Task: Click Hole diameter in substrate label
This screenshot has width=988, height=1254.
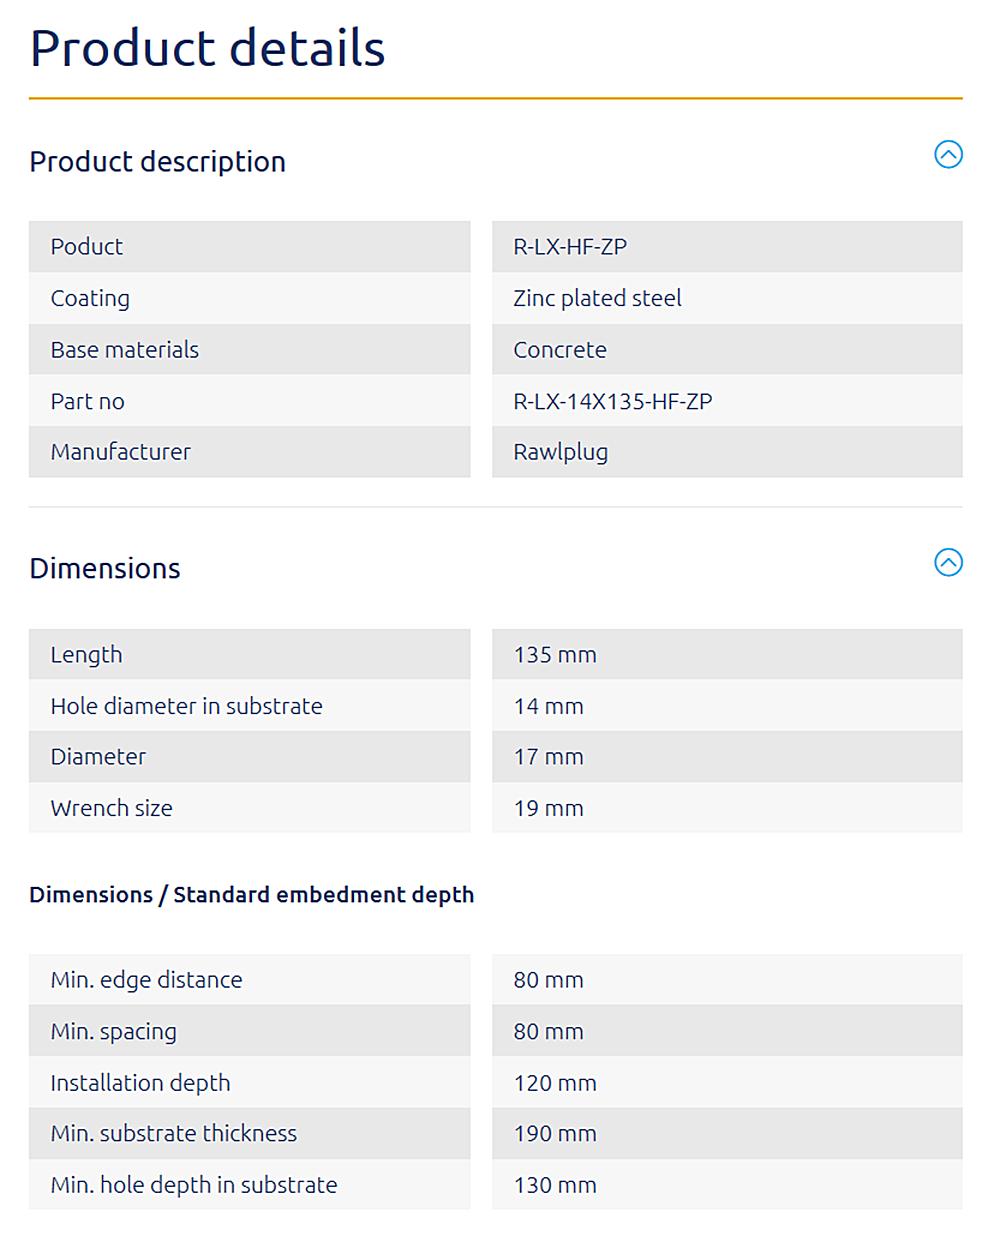Action: point(186,706)
